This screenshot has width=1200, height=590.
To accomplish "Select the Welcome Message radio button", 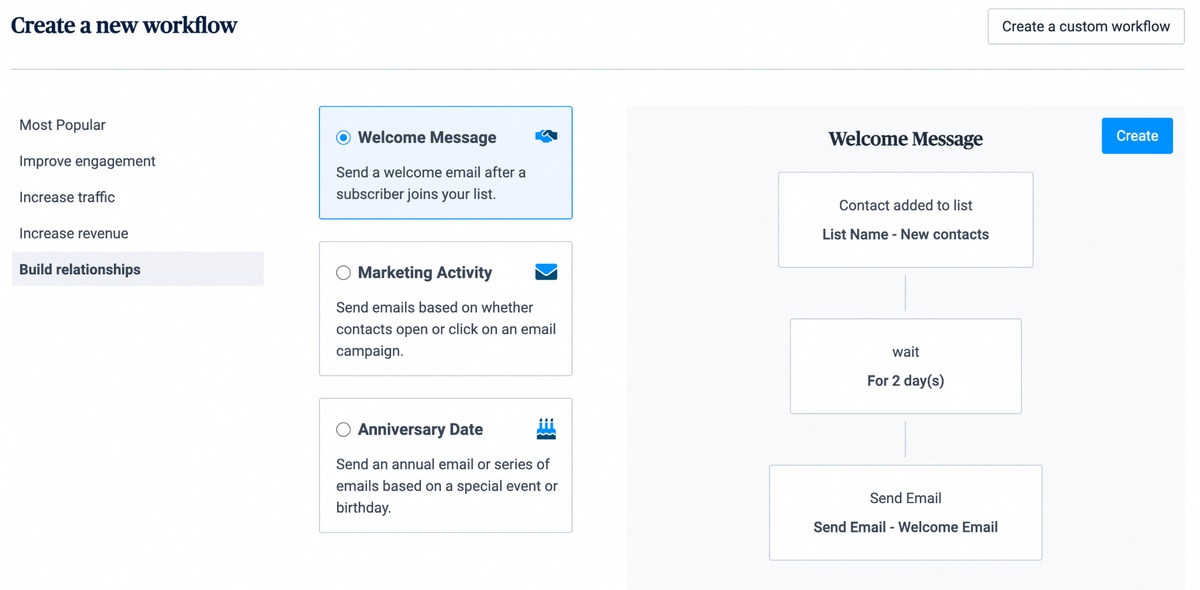I will 343,137.
